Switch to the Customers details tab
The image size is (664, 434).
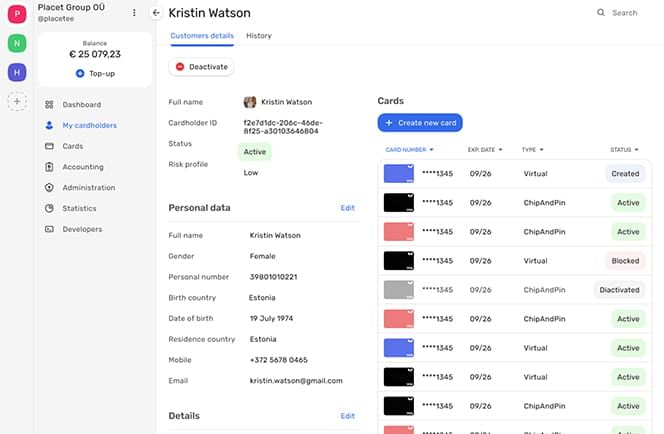coord(202,36)
